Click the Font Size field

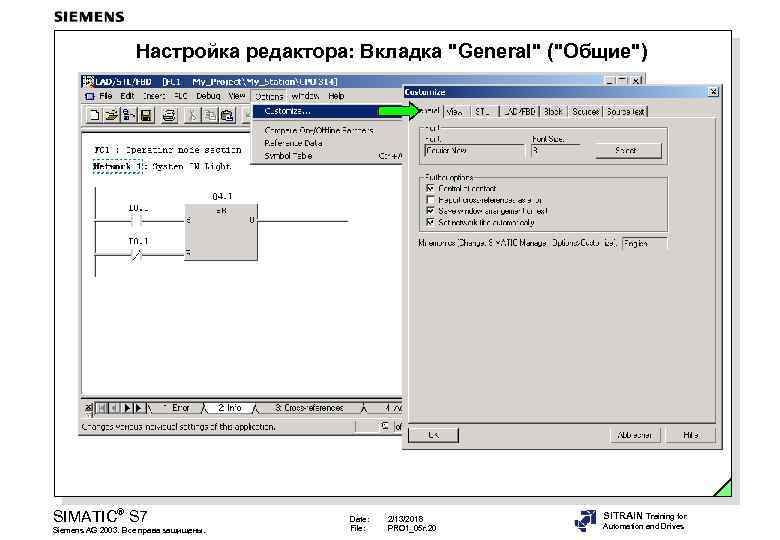pyautogui.click(x=555, y=151)
